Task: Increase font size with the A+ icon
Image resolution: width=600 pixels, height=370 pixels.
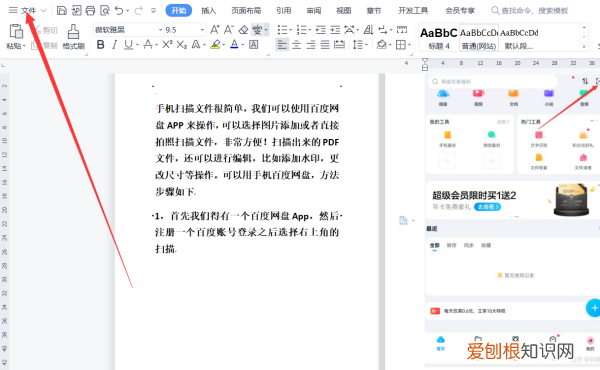Action: coord(215,29)
